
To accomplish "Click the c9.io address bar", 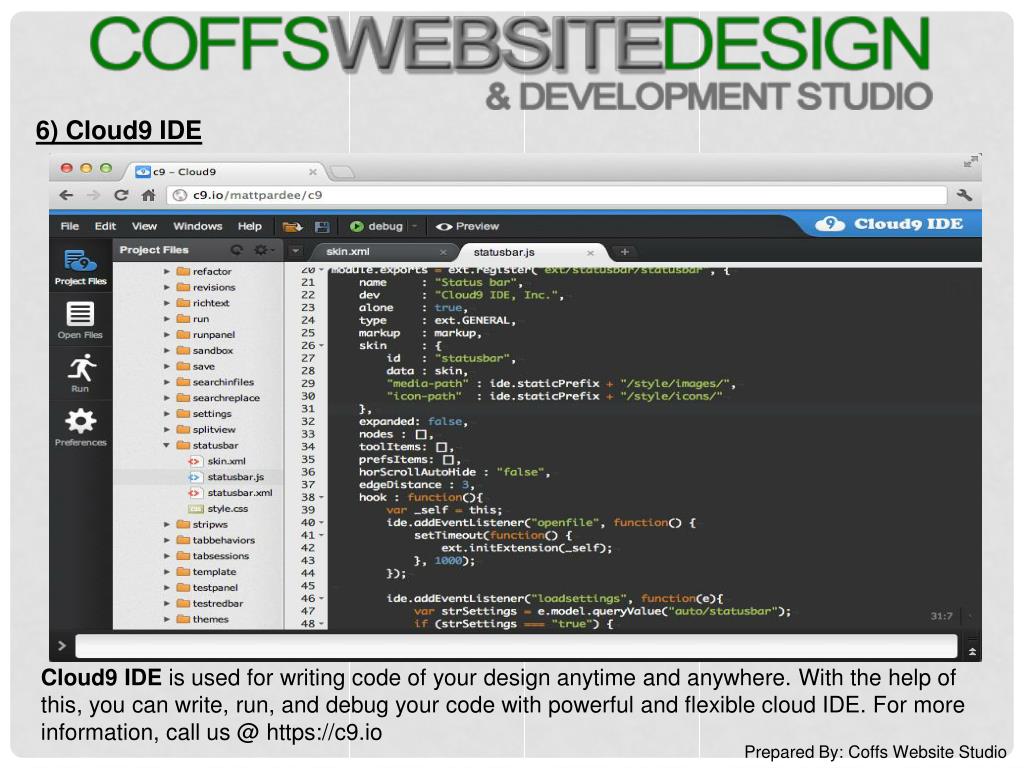I will (x=556, y=195).
